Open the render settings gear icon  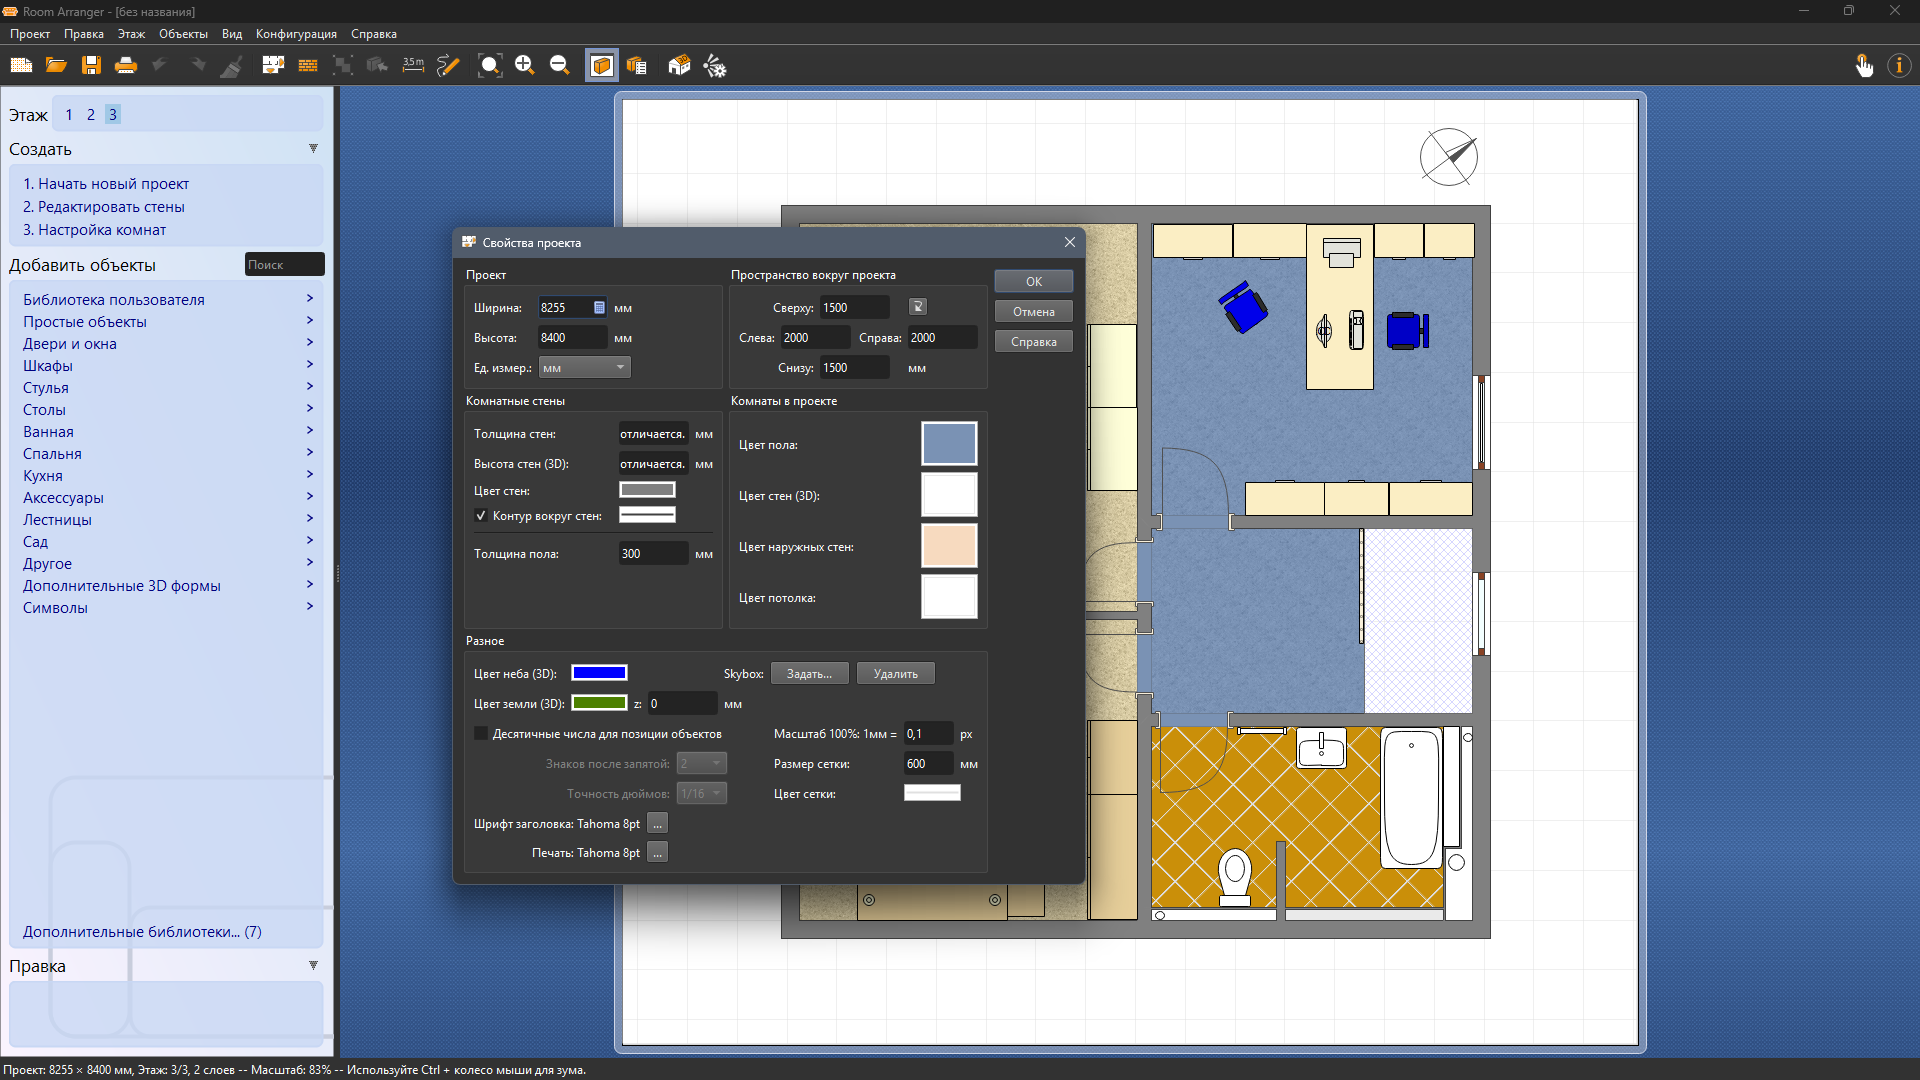(x=715, y=66)
